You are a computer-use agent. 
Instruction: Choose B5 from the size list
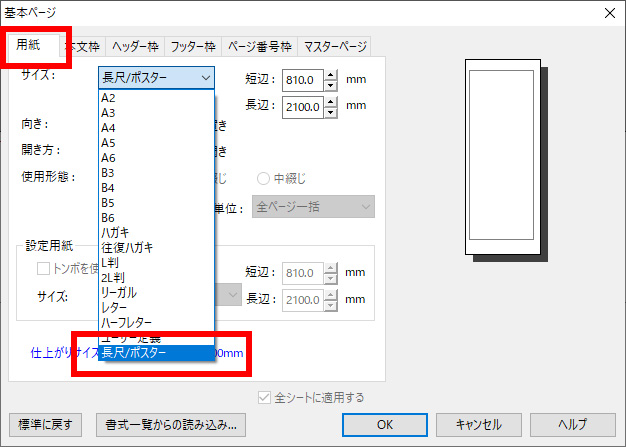coord(156,203)
